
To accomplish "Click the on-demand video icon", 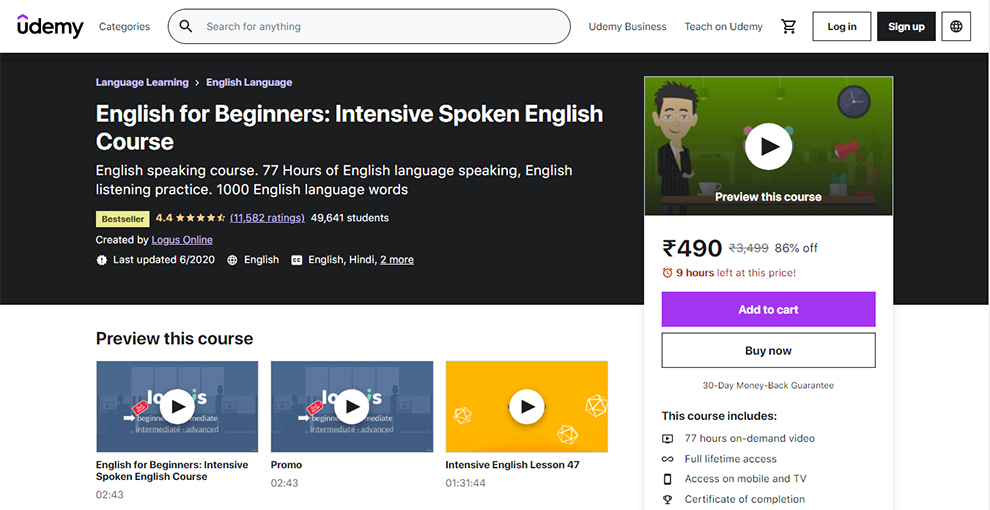I will pos(667,439).
